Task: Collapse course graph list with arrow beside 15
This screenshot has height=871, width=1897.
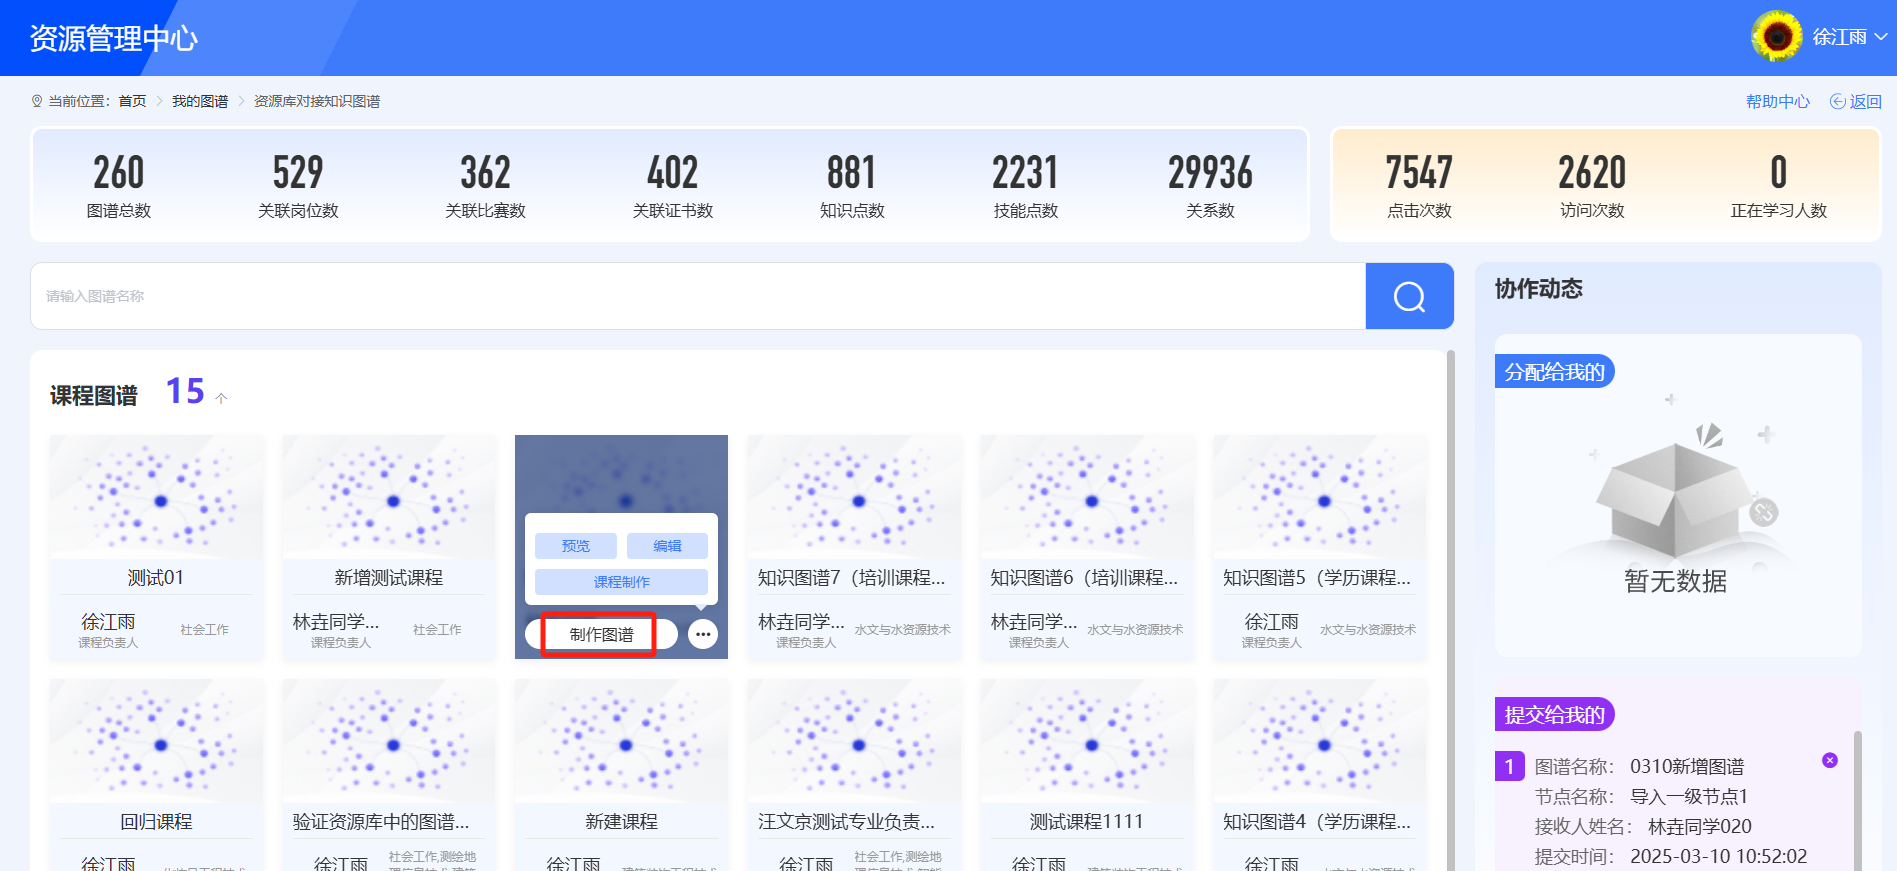Action: [221, 398]
